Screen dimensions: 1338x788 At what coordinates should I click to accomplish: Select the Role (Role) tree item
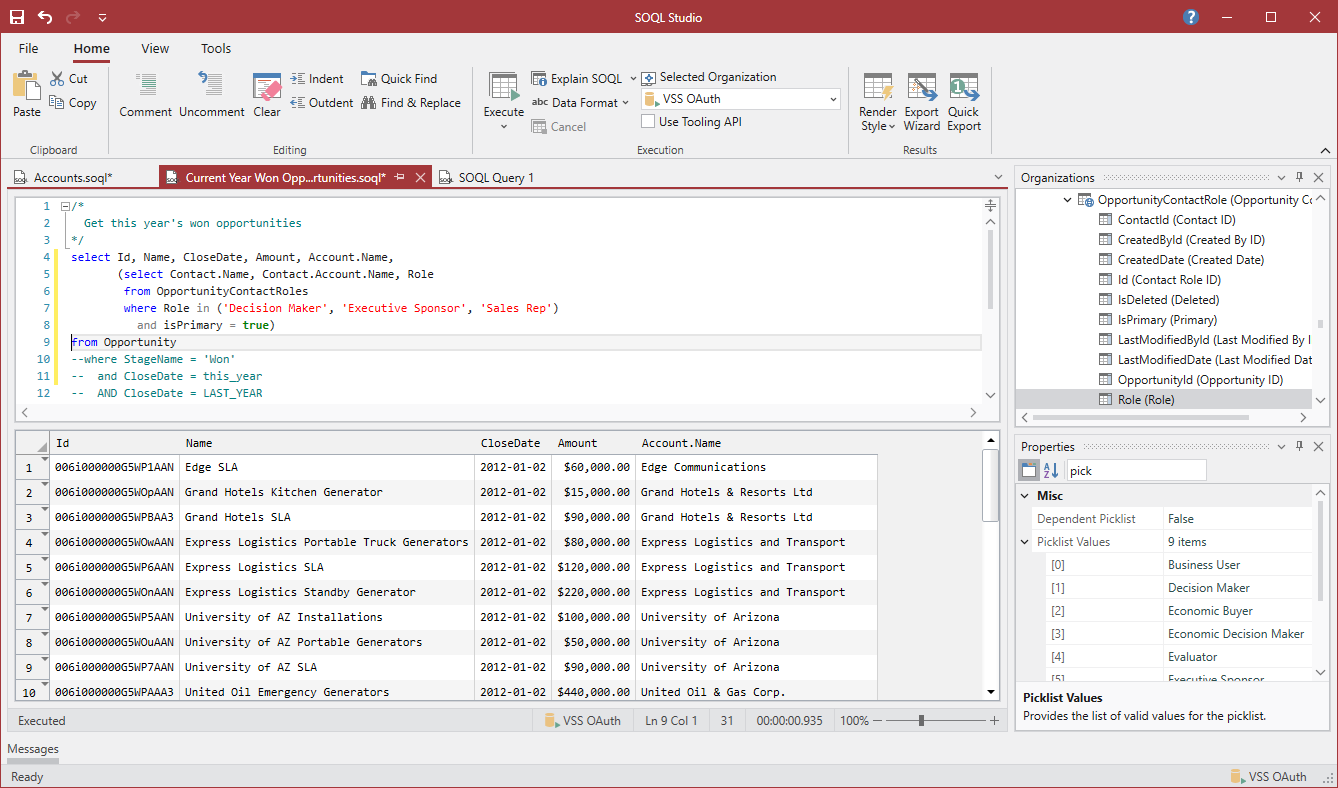[1146, 400]
